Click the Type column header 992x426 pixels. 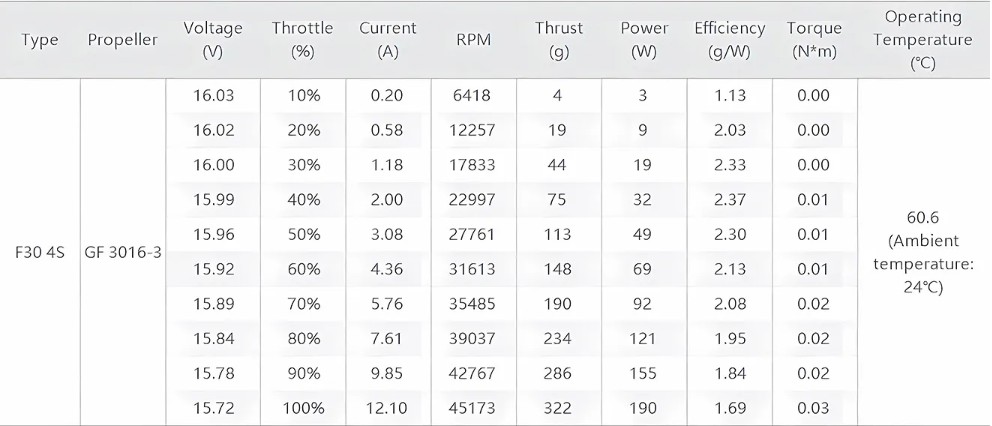click(39, 40)
